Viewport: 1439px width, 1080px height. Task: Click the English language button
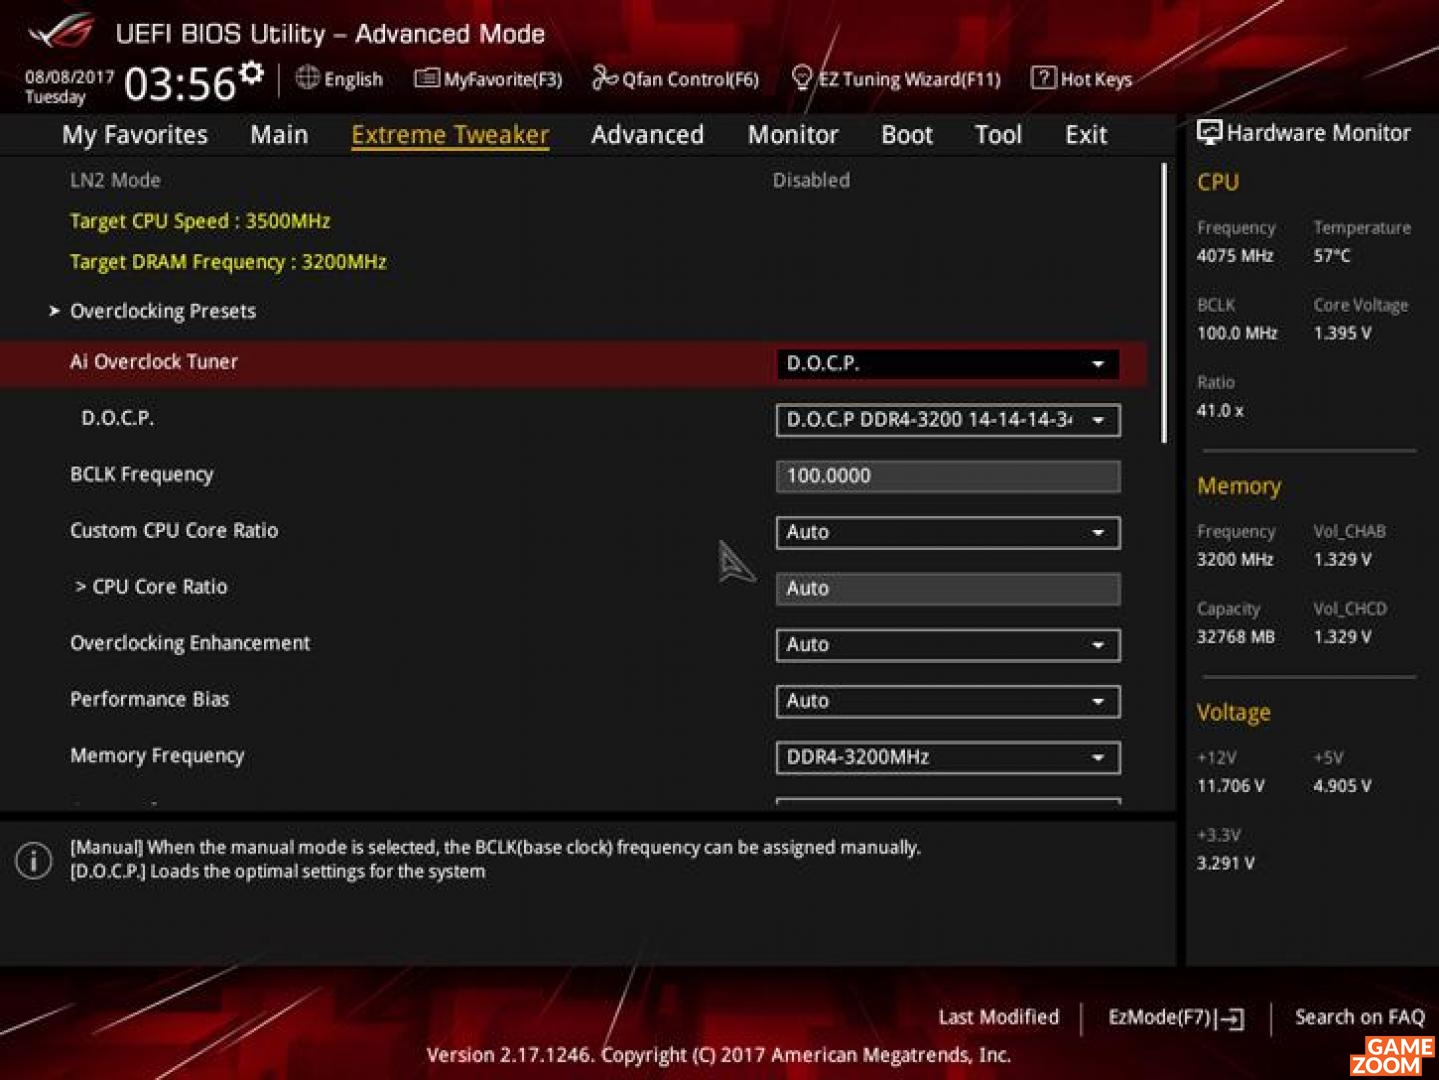point(340,78)
